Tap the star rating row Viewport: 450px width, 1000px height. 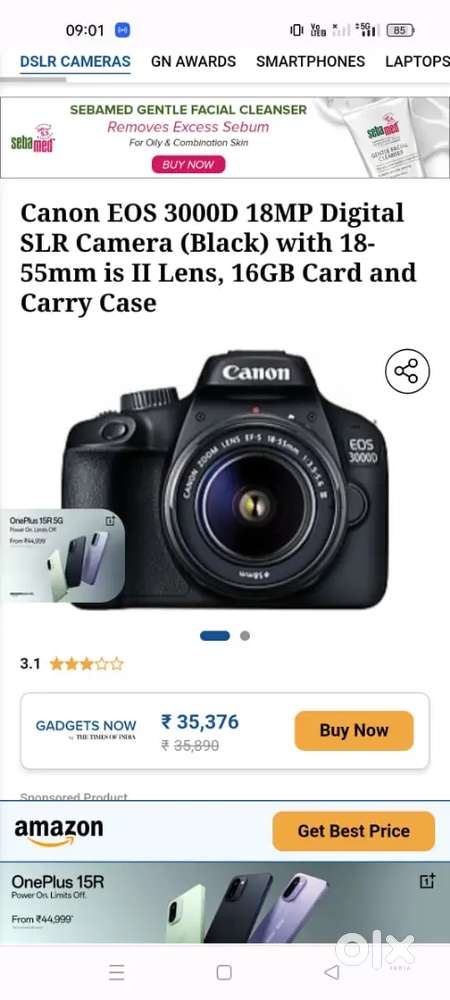click(72, 664)
